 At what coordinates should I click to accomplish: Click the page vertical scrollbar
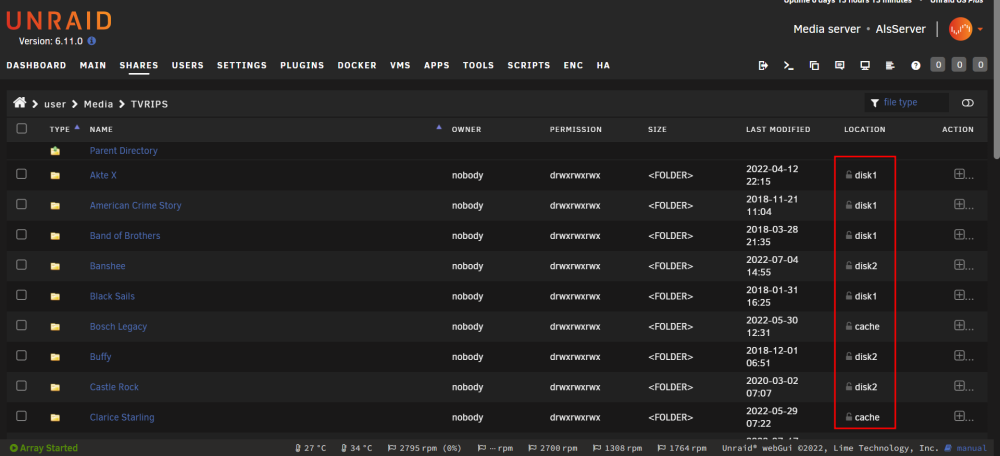coord(996,80)
